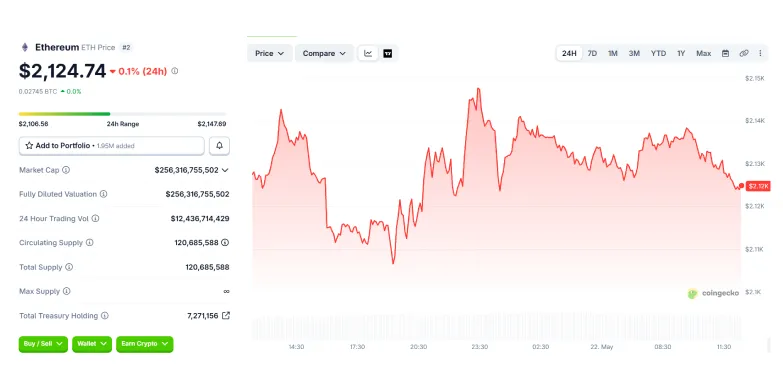Viewport: 783px width, 388px height.
Task: Click the 7,271,156 treasury holding value
Action: (x=202, y=316)
